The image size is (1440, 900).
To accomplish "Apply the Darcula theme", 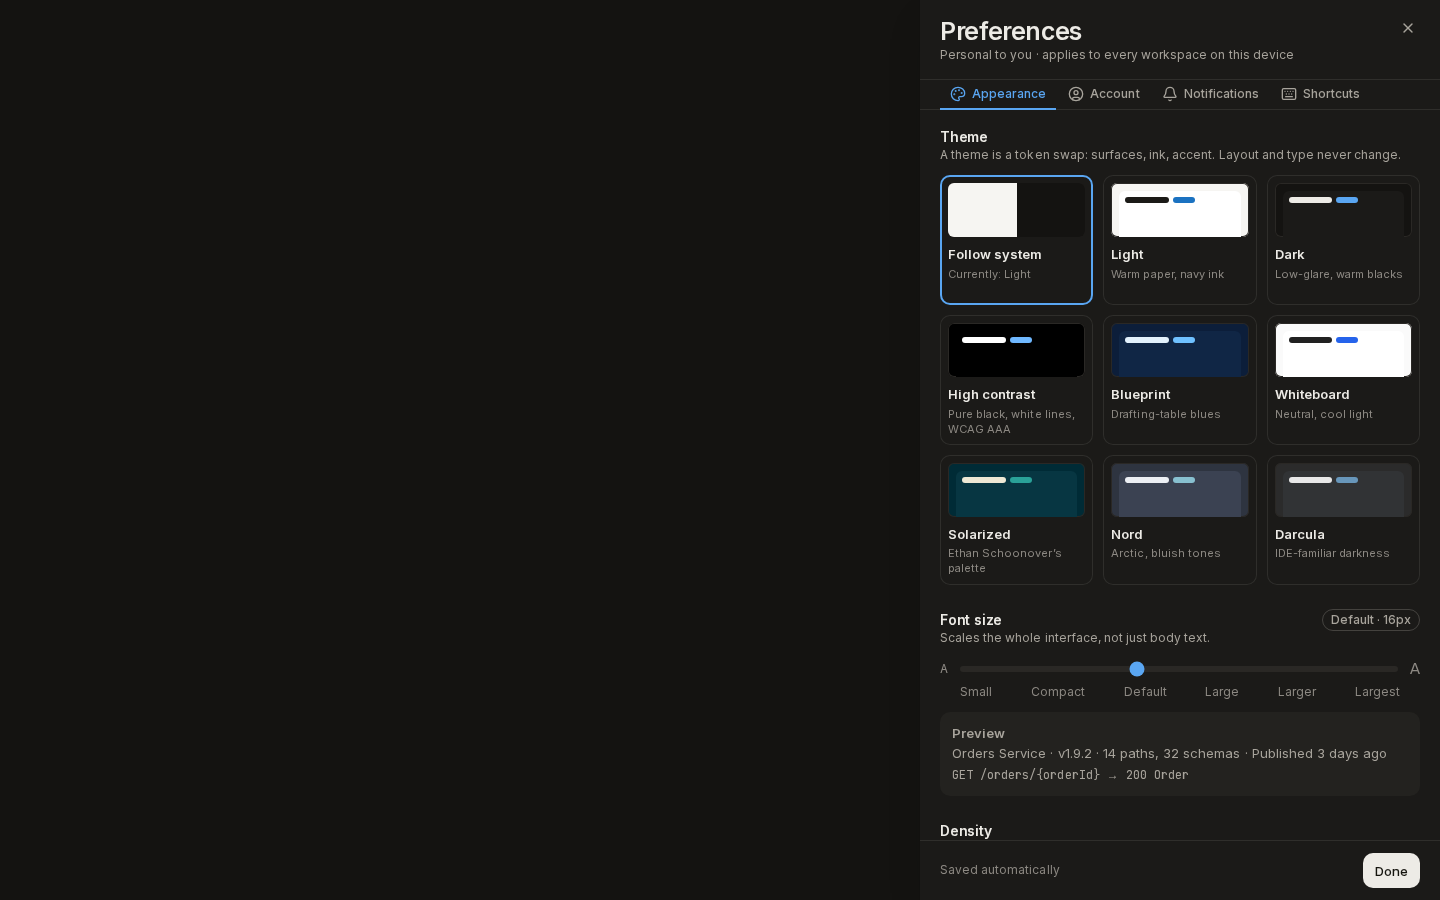I will pyautogui.click(x=1343, y=520).
